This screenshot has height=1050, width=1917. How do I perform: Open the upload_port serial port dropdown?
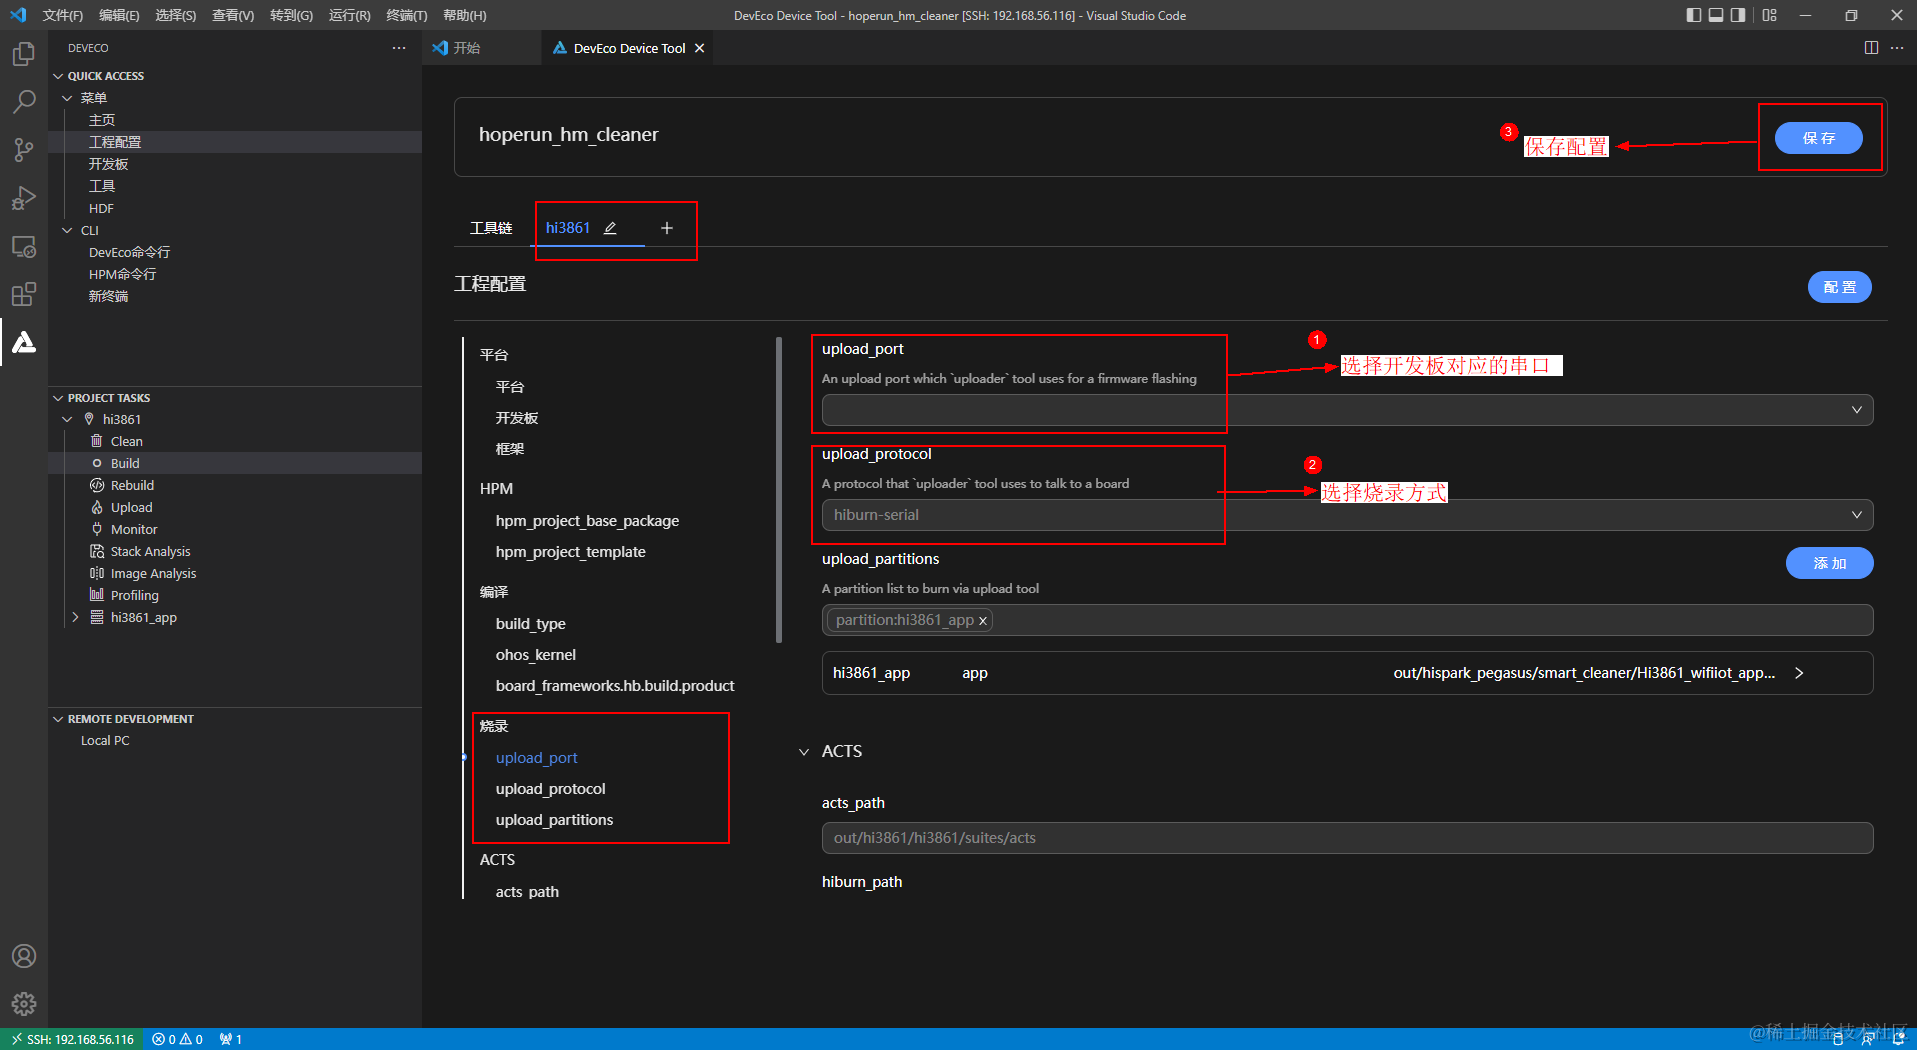pyautogui.click(x=1347, y=410)
